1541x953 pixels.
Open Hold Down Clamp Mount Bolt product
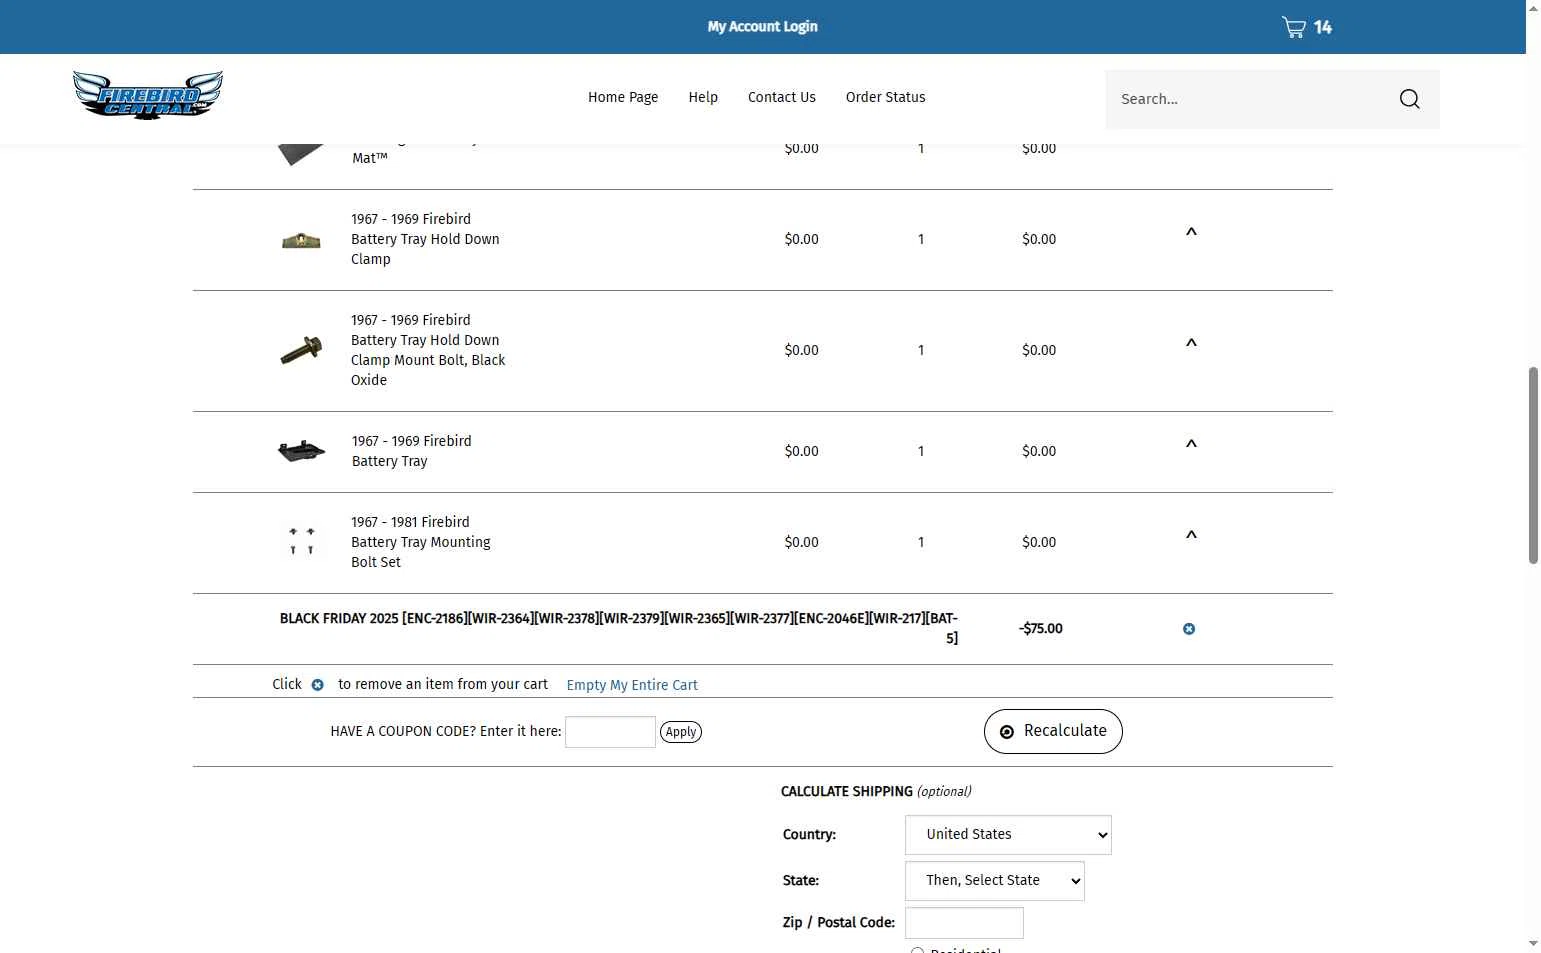point(428,350)
